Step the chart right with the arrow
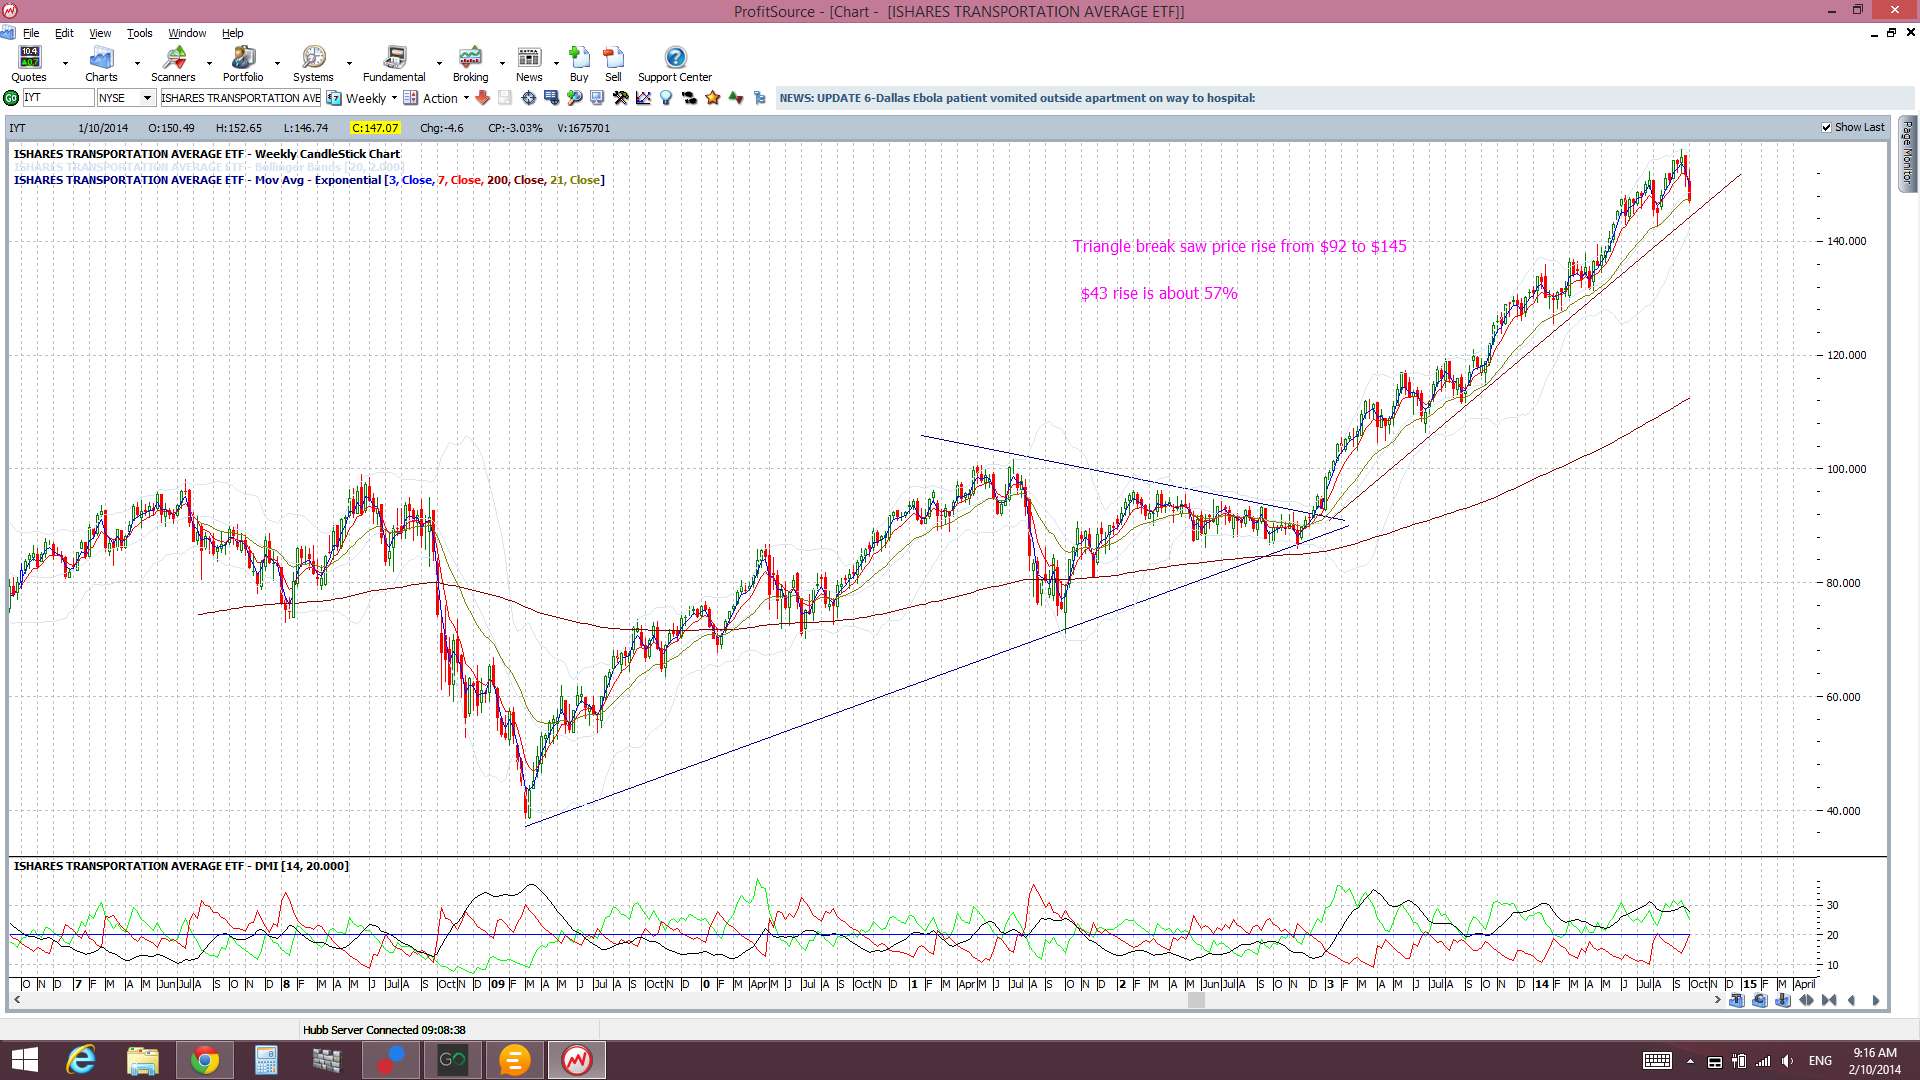The image size is (1920, 1080). point(1875,1000)
